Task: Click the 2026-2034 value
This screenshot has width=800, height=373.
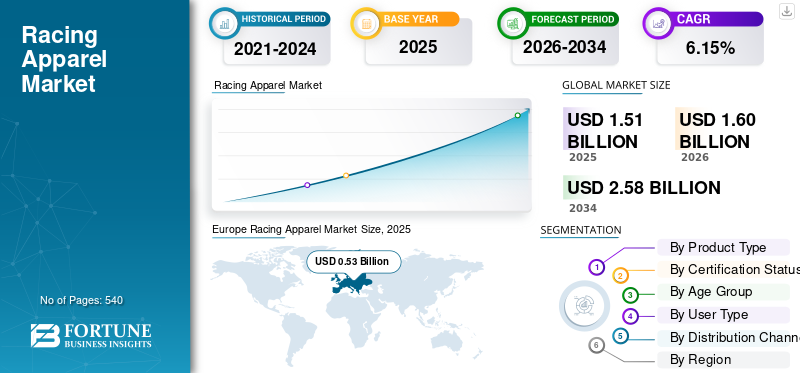Action: pos(564,47)
